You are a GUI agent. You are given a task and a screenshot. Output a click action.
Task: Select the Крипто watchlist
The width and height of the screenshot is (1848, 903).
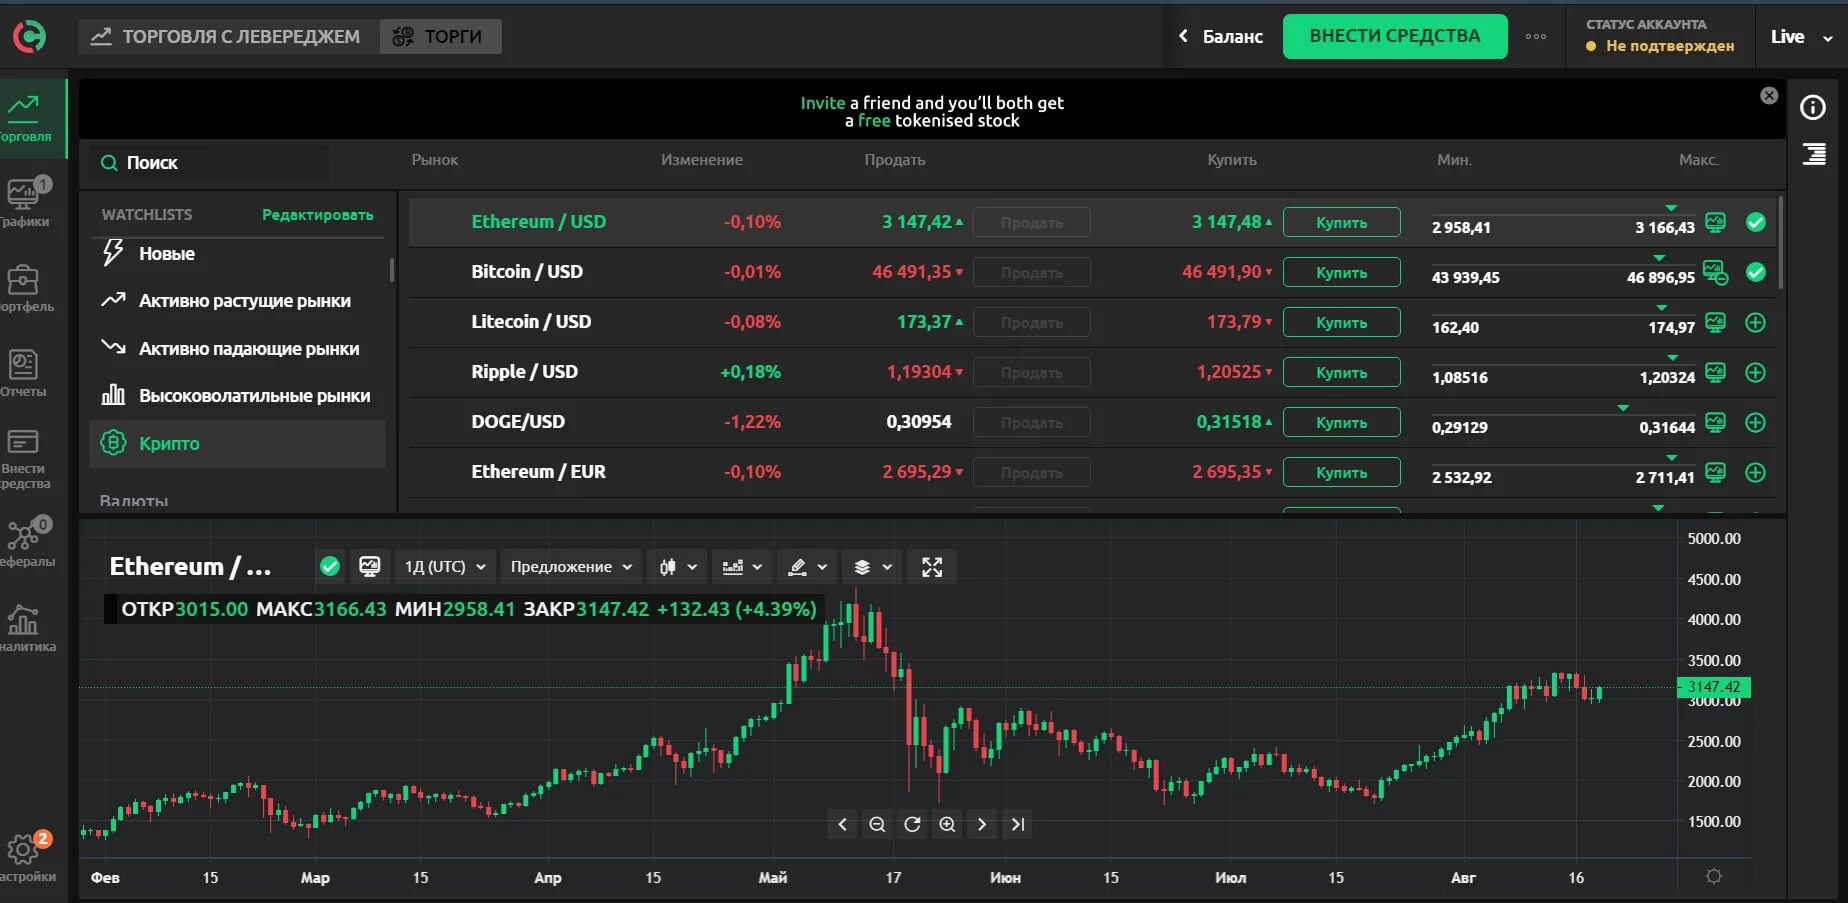(237, 444)
